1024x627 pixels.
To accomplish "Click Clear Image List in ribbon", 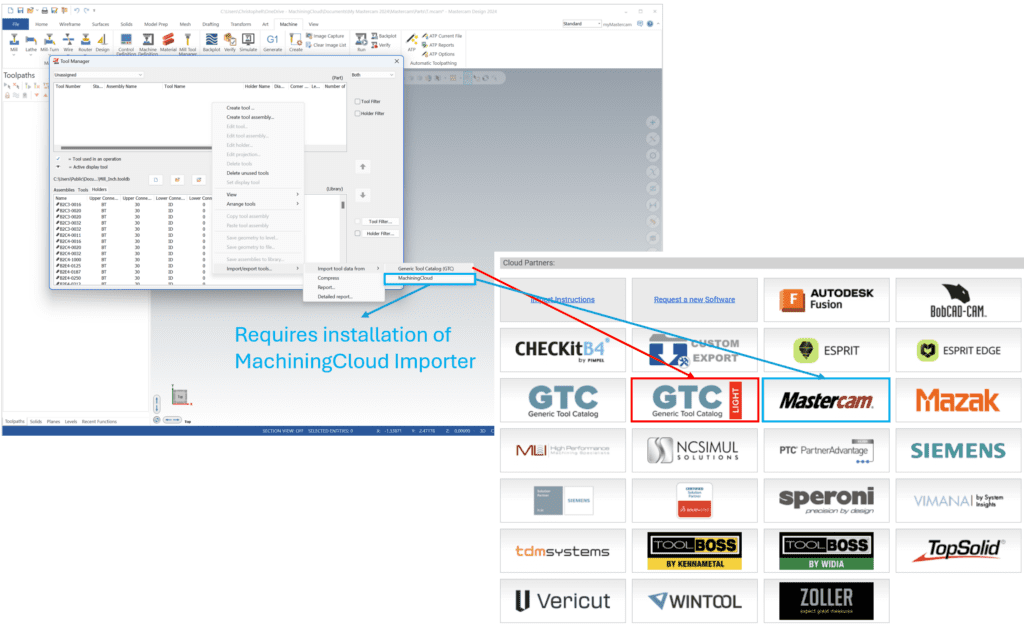I will coord(327,45).
